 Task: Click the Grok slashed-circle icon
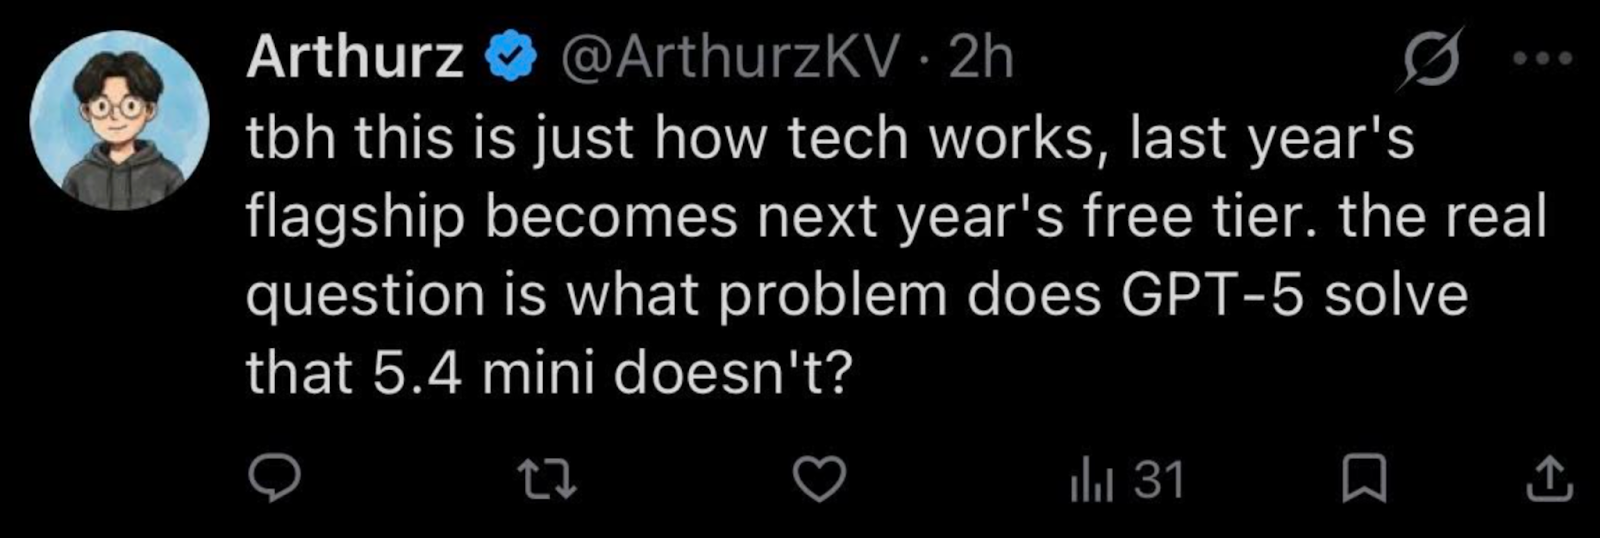[1432, 58]
